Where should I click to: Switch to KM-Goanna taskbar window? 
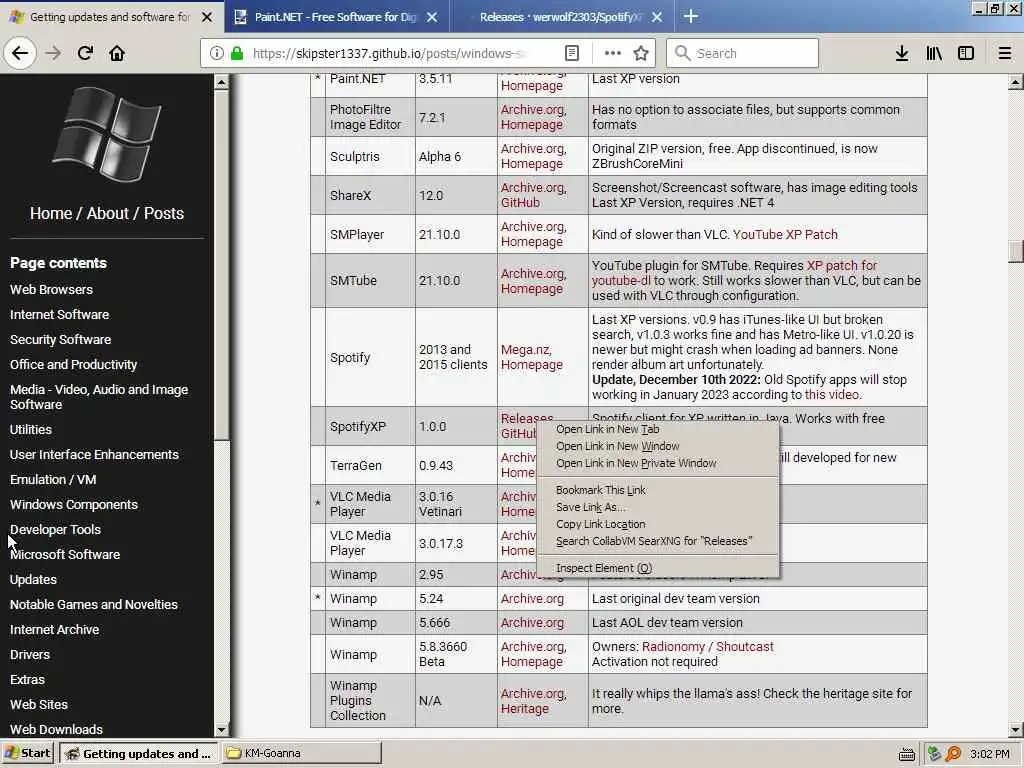coord(302,753)
